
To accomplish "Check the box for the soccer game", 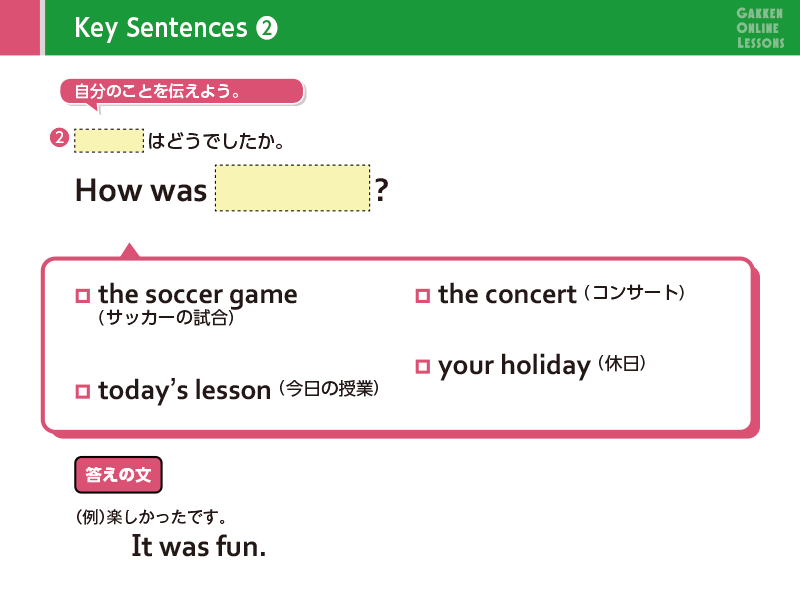I will (x=83, y=296).
